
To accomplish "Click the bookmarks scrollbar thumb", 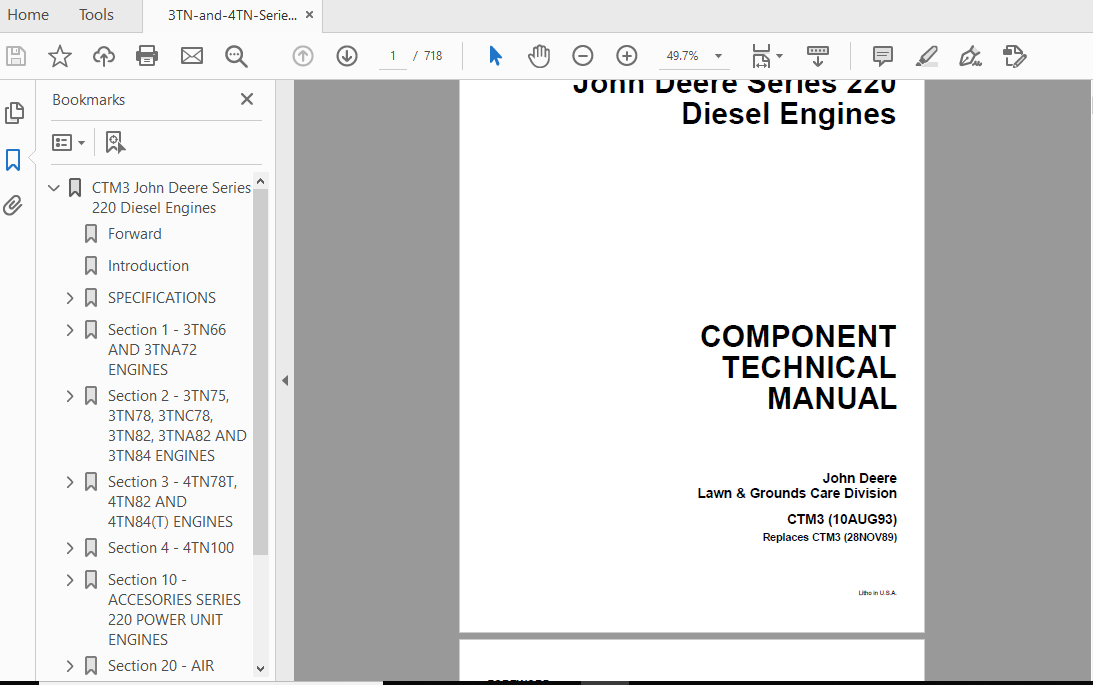I will tap(260, 373).
